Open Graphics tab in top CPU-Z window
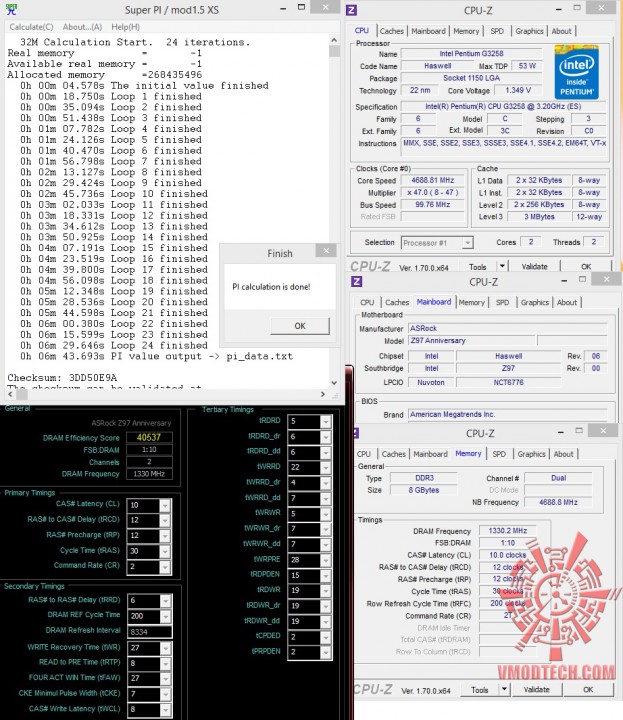Viewport: 623px width, 720px height. 529,31
